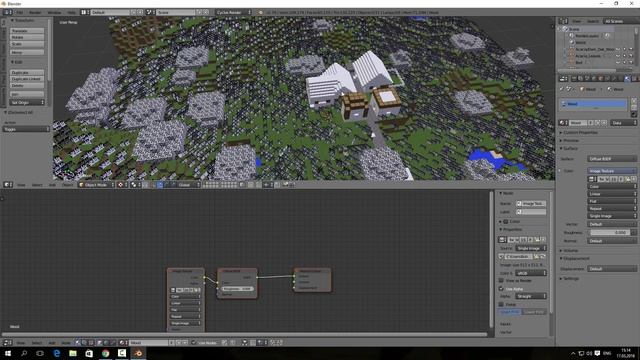Toggle the Fields checkbox
Image resolution: width=640 pixels, height=360 pixels.
point(501,304)
